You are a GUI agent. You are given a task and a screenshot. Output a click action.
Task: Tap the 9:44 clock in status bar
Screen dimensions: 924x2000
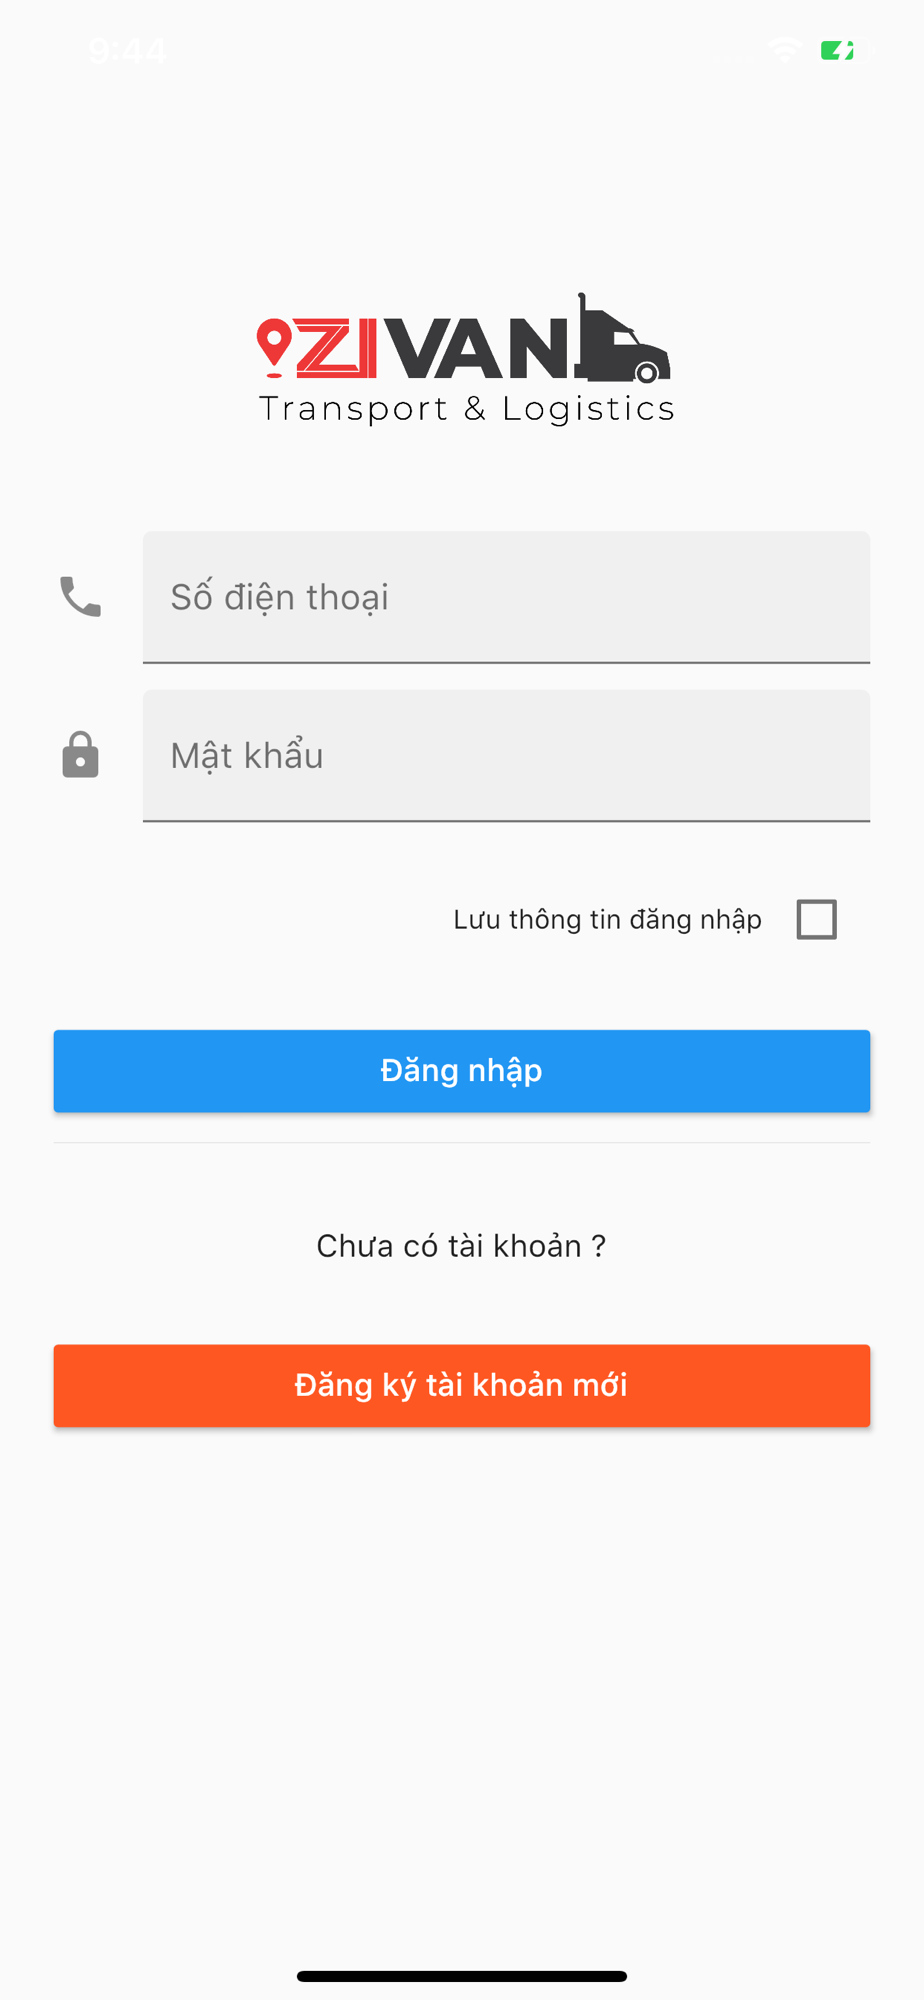(127, 50)
